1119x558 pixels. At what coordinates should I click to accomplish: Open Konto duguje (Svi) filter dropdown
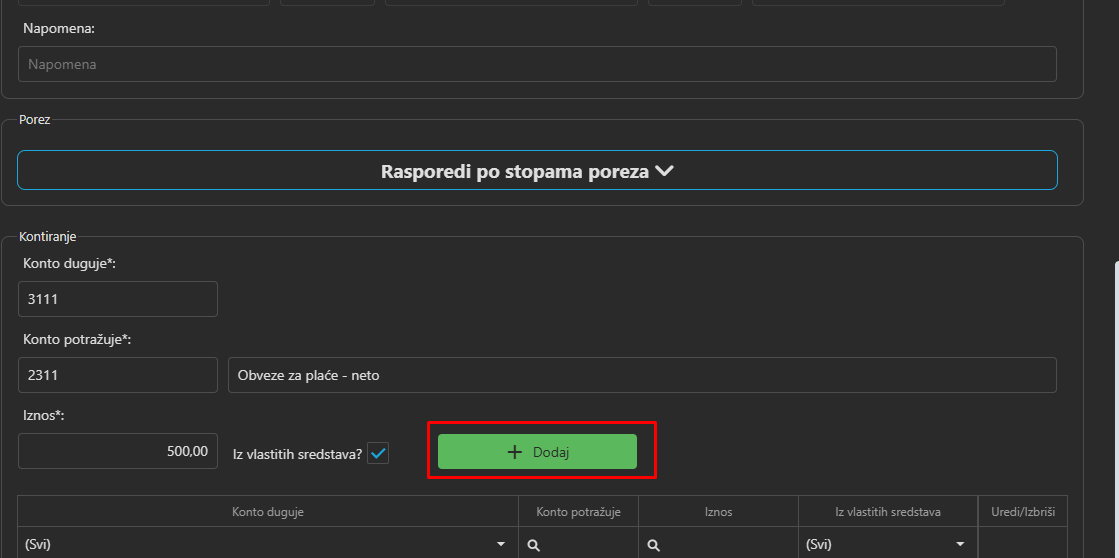click(x=500, y=545)
